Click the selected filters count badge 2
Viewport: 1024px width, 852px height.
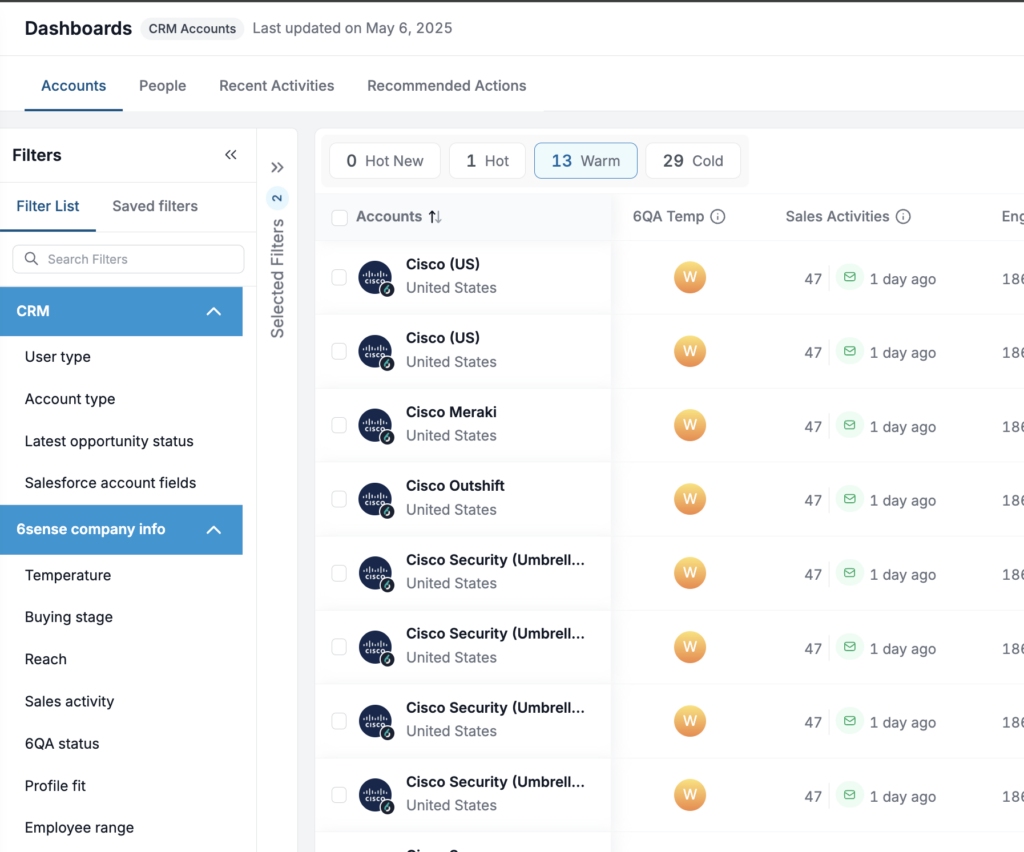277,198
